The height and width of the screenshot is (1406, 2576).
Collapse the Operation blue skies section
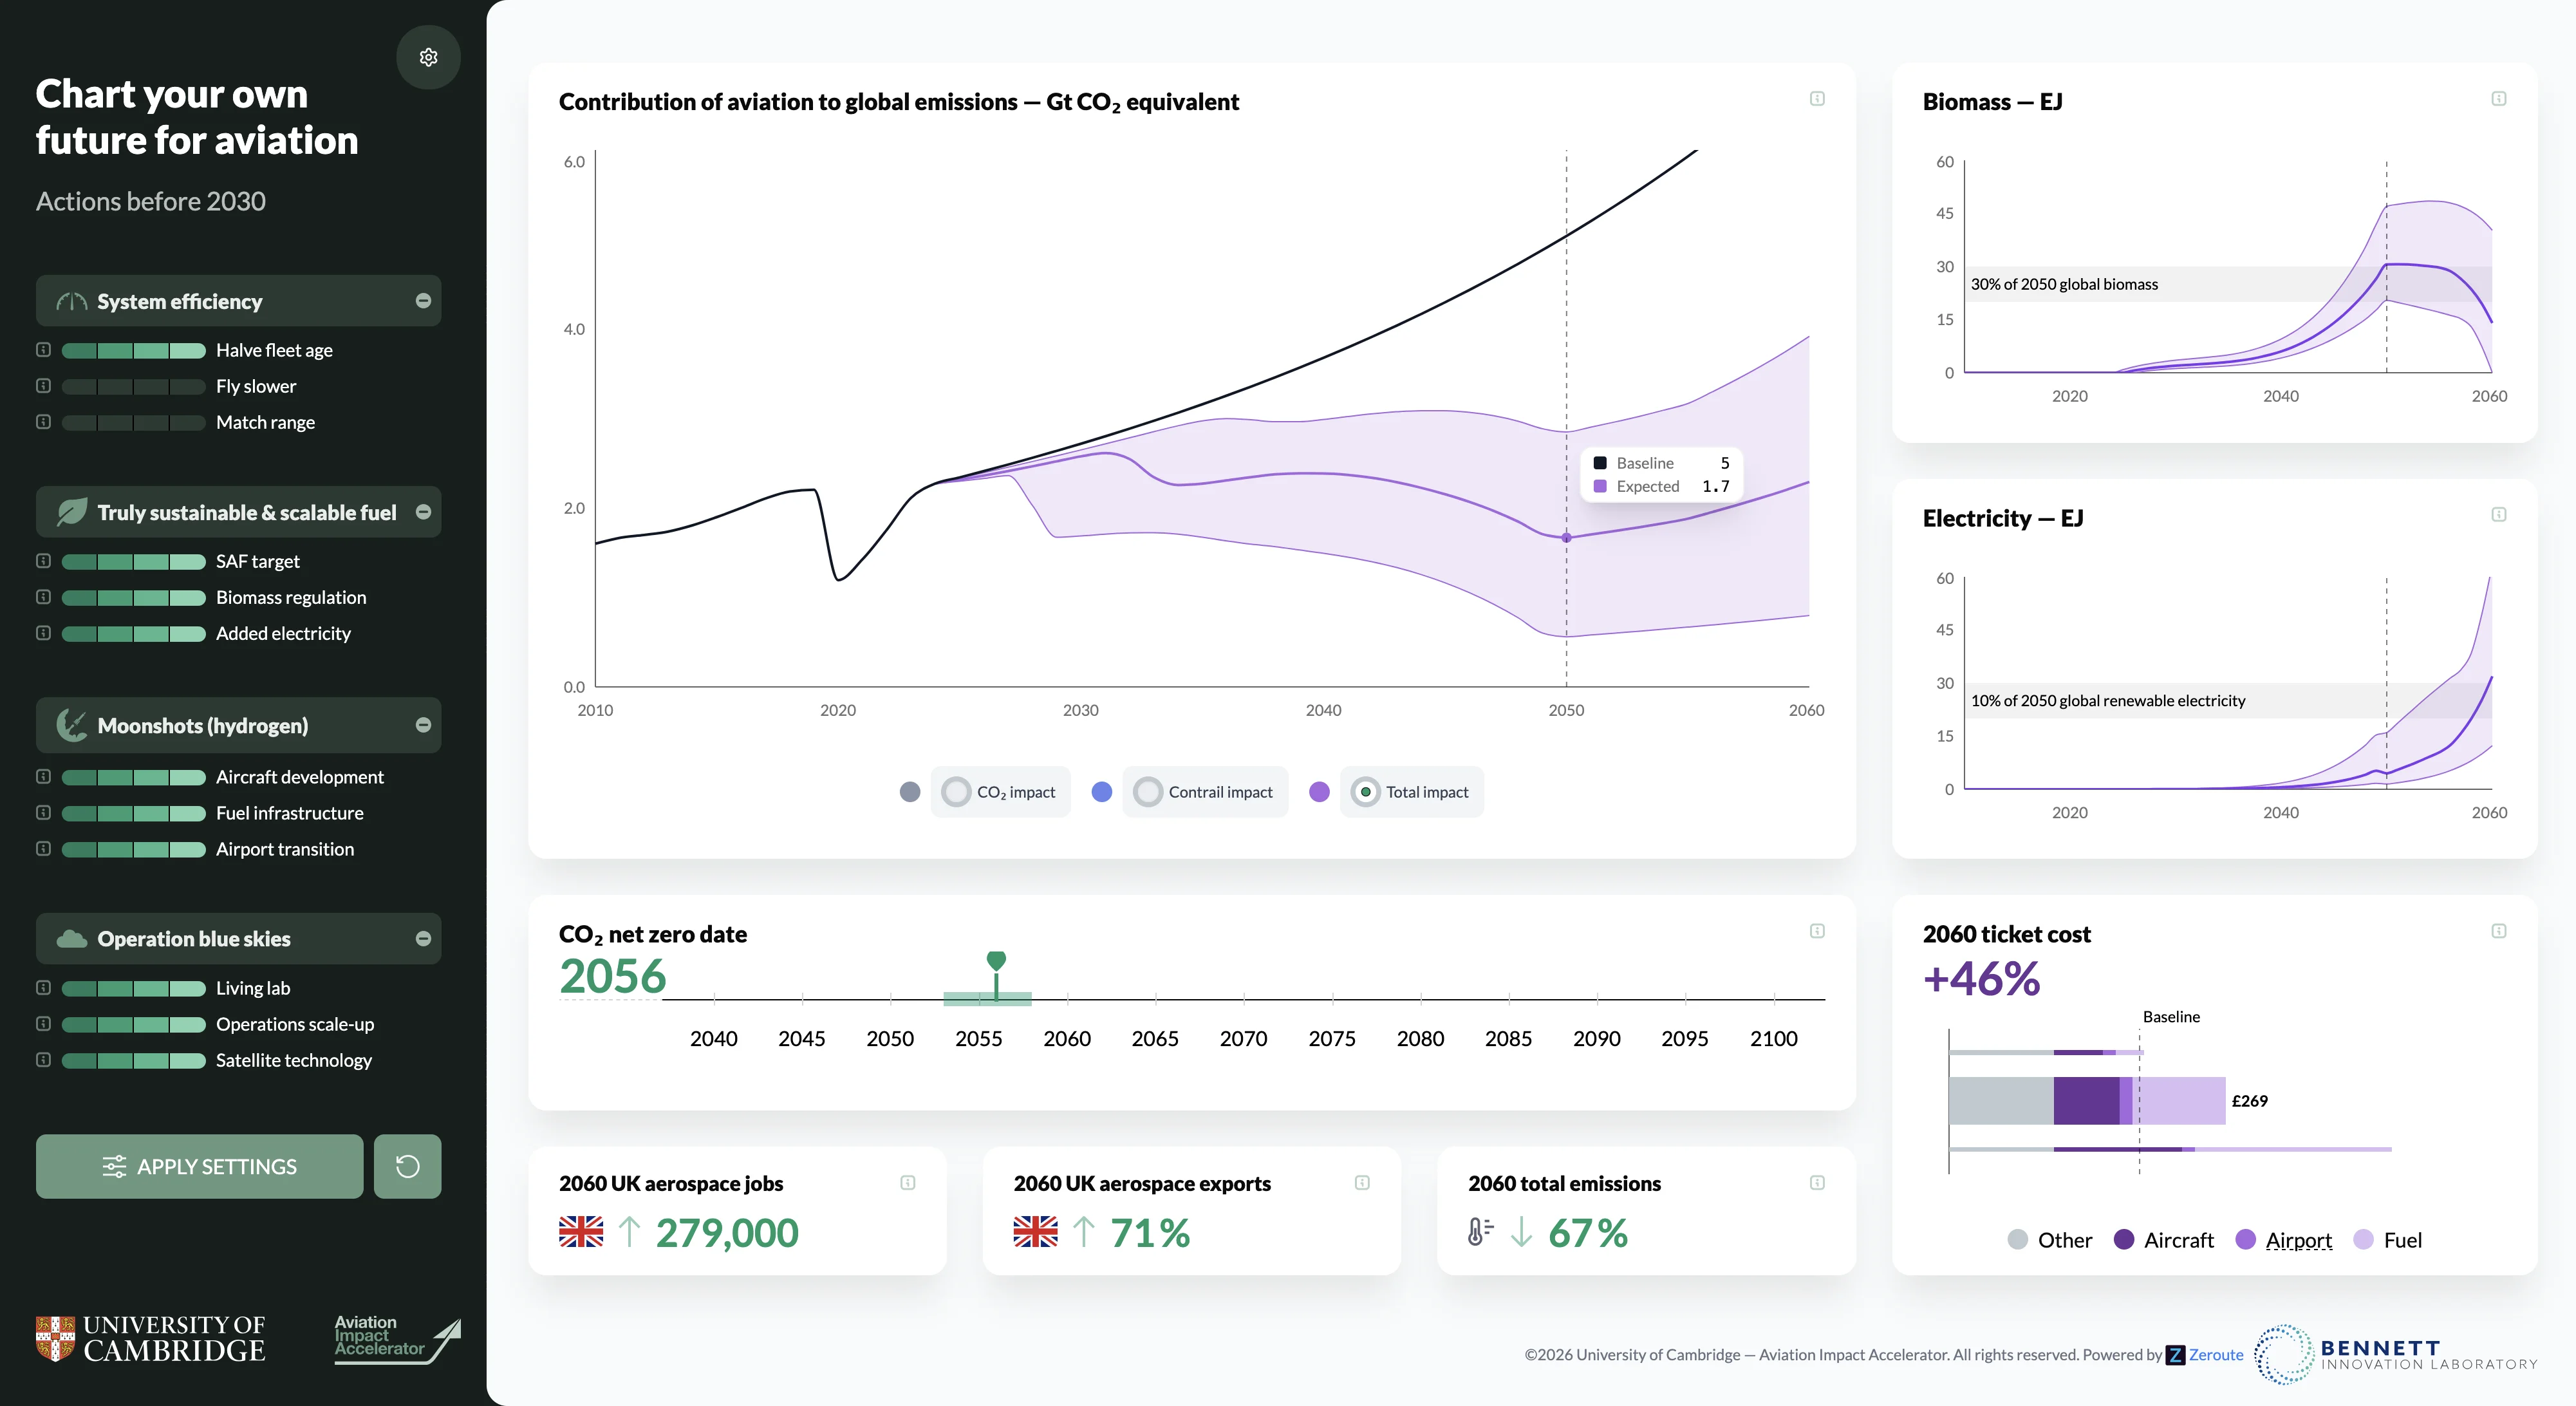coord(423,938)
